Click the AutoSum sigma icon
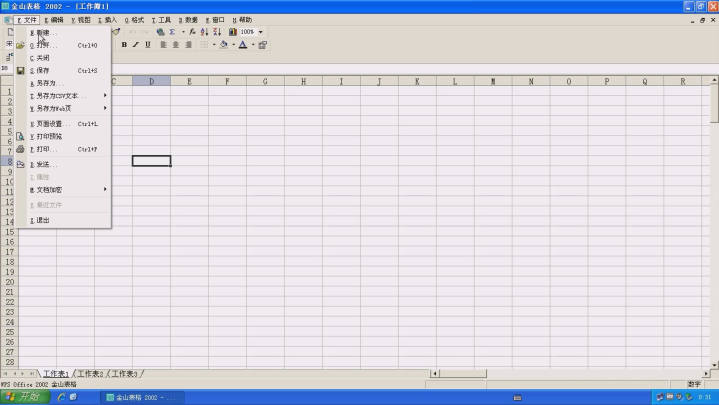The width and height of the screenshot is (719, 405). [x=172, y=32]
